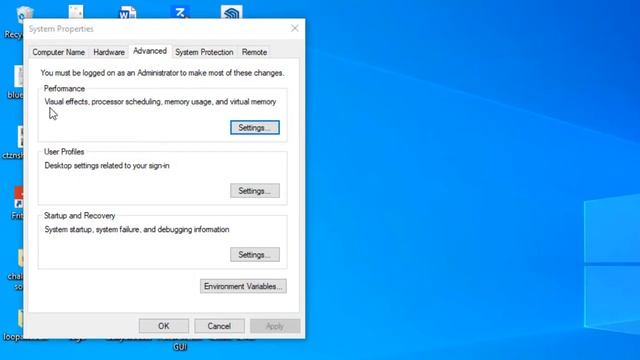Open Performance Settings button

click(255, 127)
